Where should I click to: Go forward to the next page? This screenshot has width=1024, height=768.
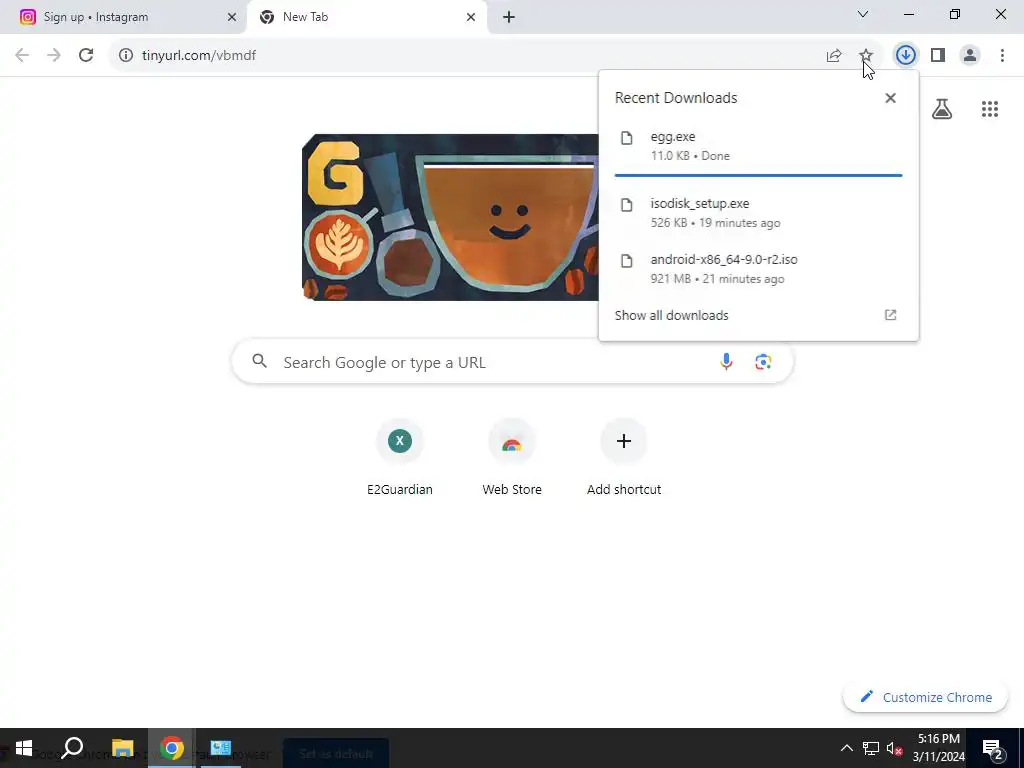[x=54, y=55]
